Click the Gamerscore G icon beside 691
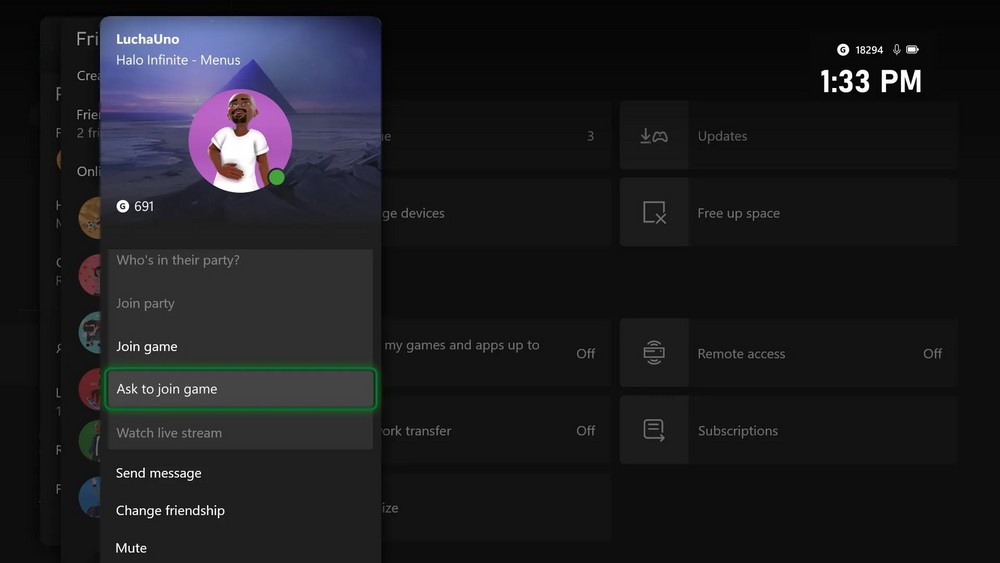 pyautogui.click(x=123, y=206)
